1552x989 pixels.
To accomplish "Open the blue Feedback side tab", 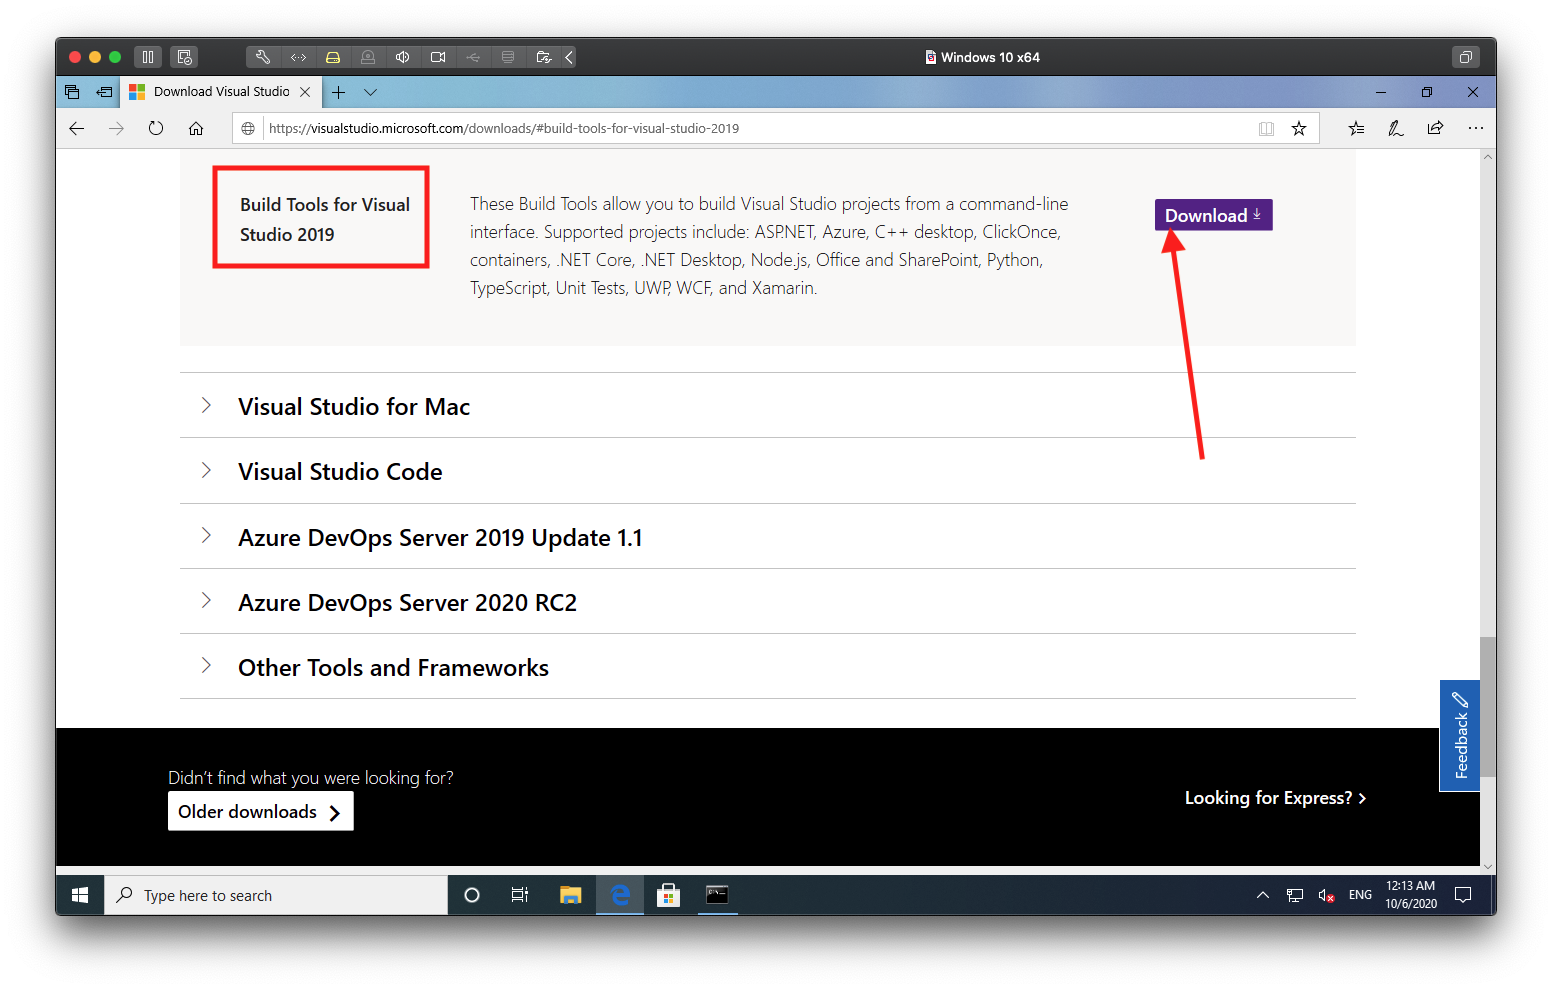I will coord(1460,736).
